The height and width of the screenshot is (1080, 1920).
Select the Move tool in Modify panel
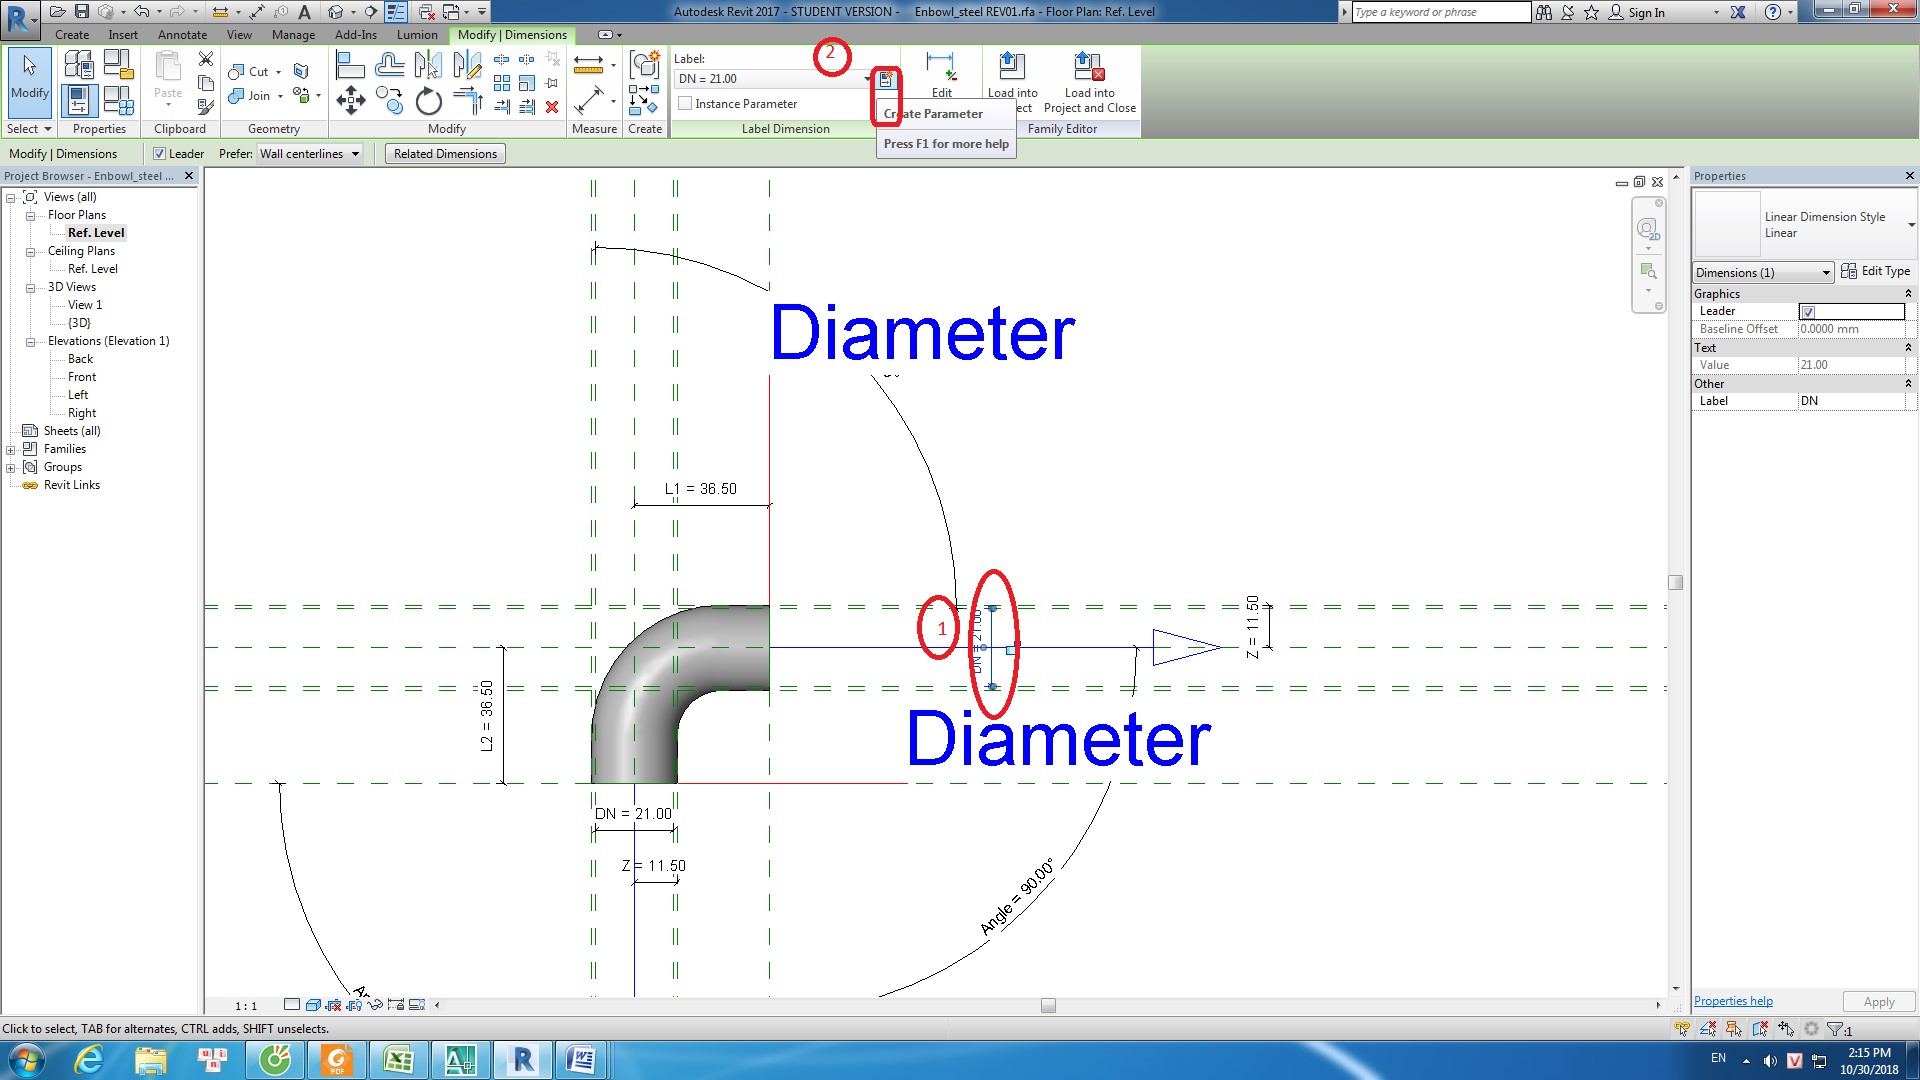pyautogui.click(x=351, y=100)
